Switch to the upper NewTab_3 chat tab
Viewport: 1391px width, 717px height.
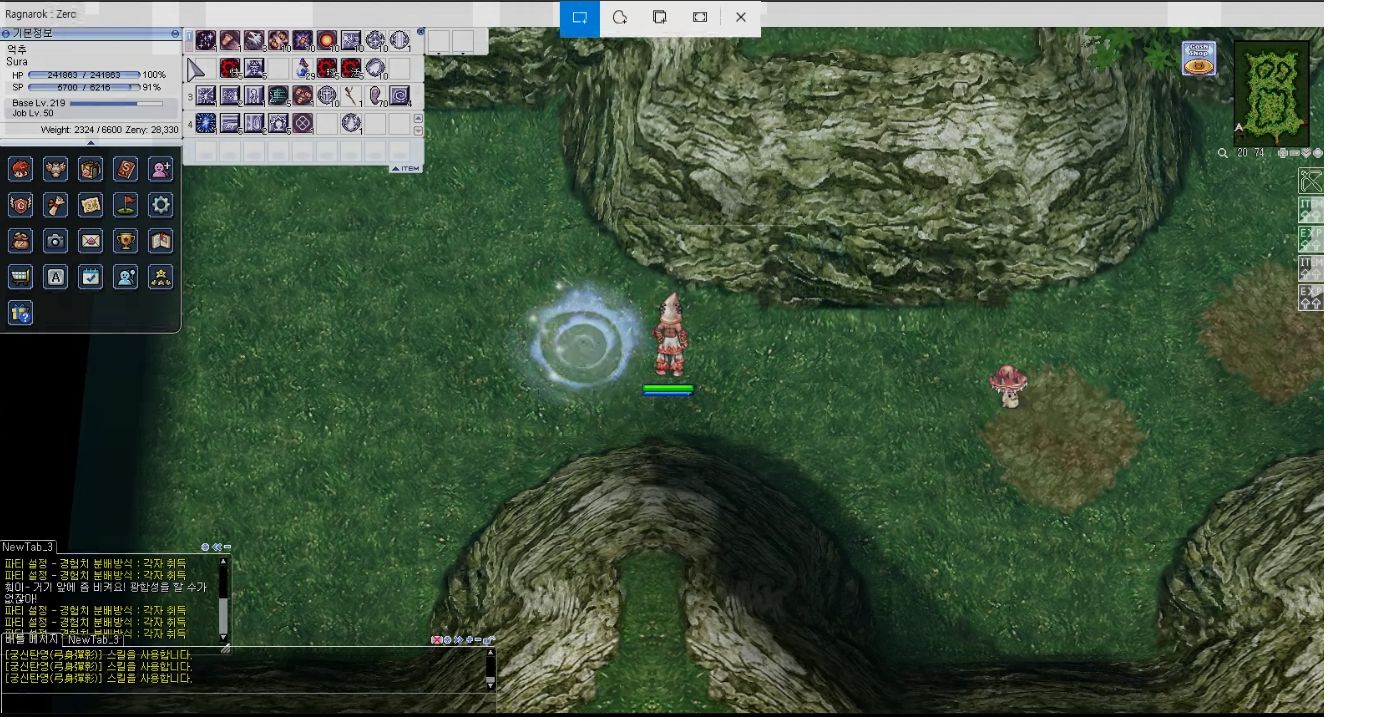click(x=28, y=547)
